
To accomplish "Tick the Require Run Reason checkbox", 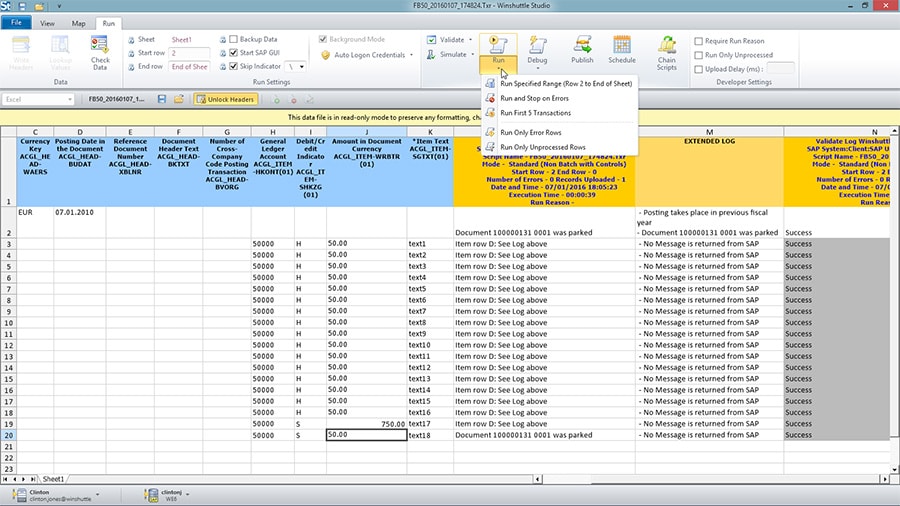I will point(698,41).
